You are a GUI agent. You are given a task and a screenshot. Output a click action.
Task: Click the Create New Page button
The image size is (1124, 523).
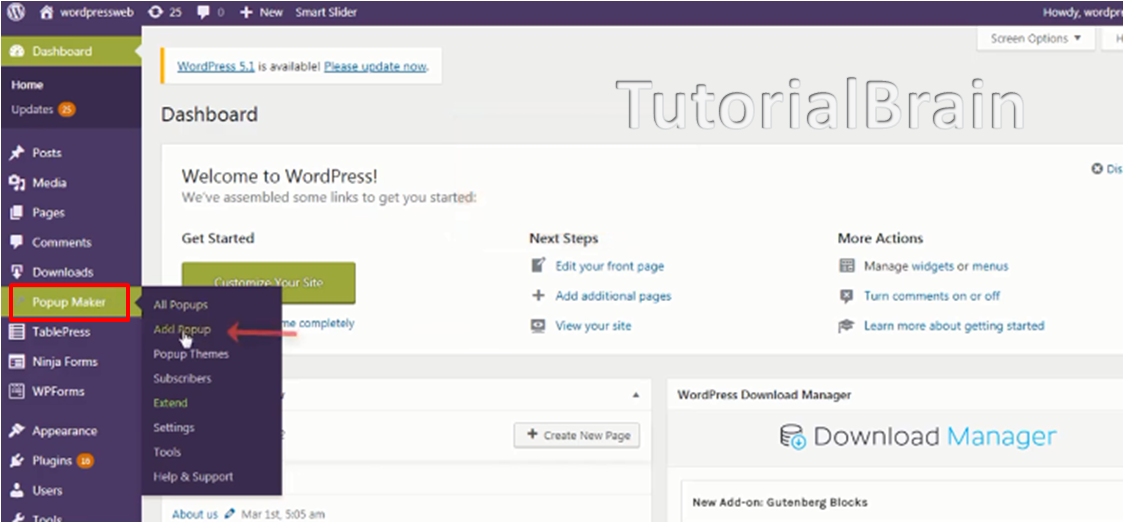click(577, 435)
